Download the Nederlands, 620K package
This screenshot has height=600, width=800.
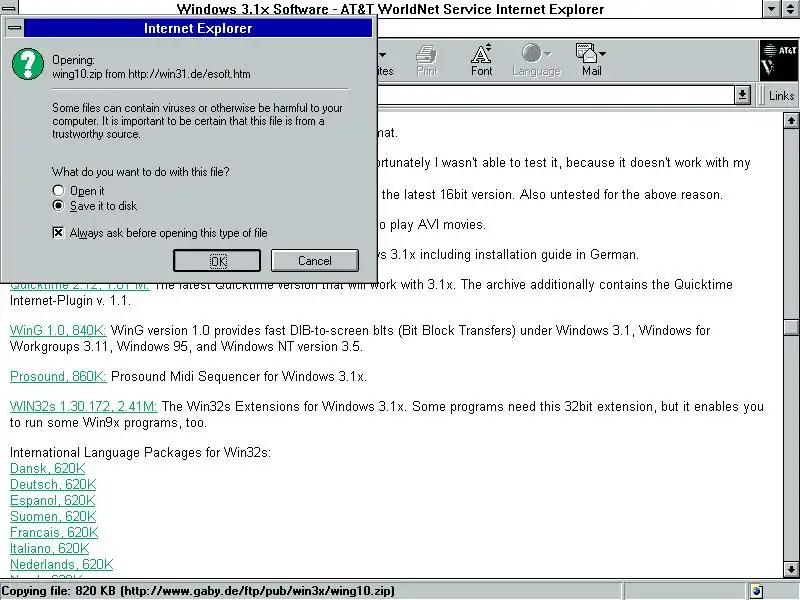62,564
